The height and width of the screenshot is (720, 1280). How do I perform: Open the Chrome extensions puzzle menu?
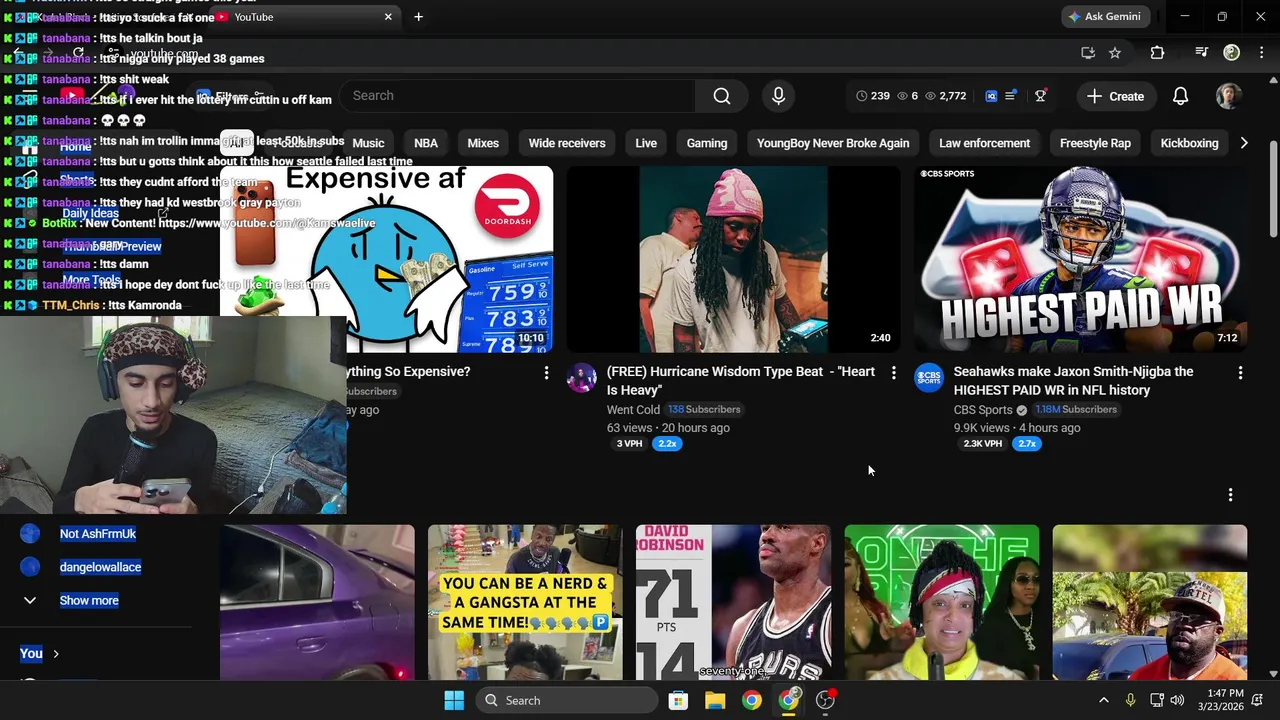(1157, 53)
